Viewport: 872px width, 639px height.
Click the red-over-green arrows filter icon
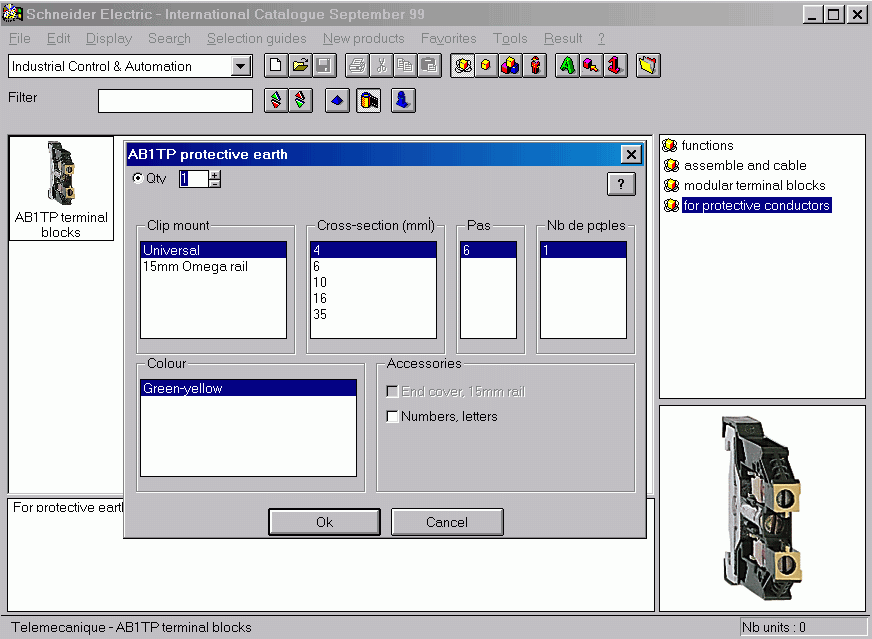click(x=300, y=101)
